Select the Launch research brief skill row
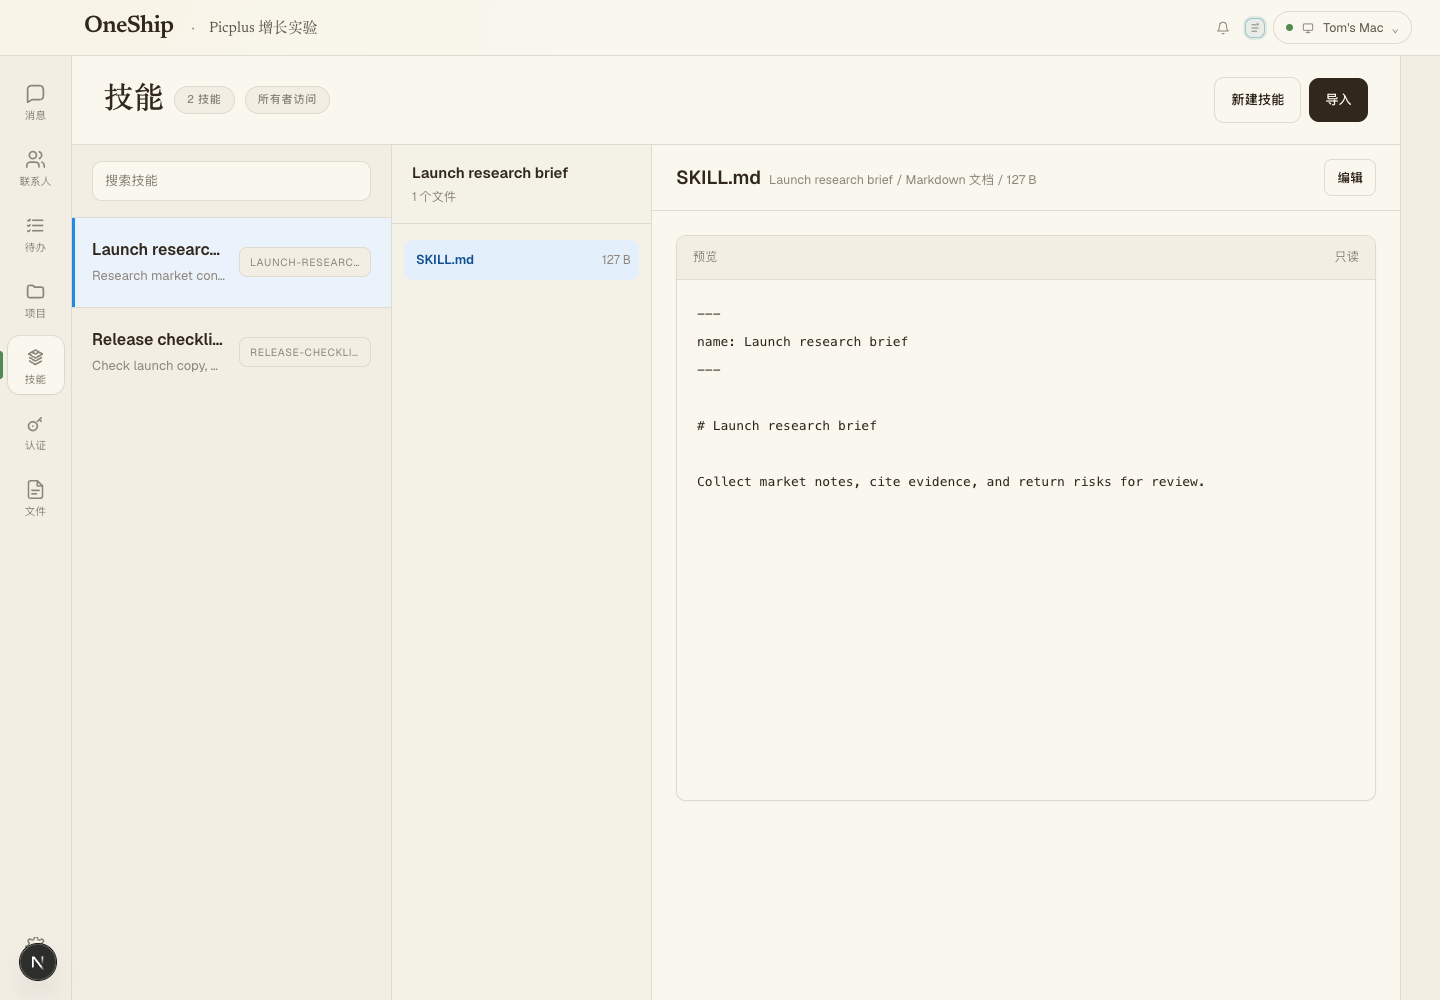This screenshot has width=1440, height=1000. [232, 262]
